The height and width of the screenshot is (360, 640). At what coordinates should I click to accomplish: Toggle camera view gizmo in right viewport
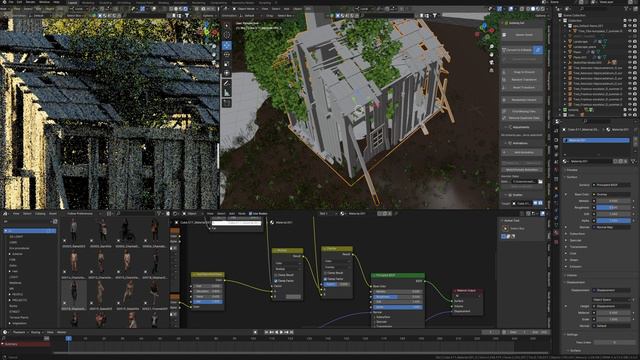491,62
